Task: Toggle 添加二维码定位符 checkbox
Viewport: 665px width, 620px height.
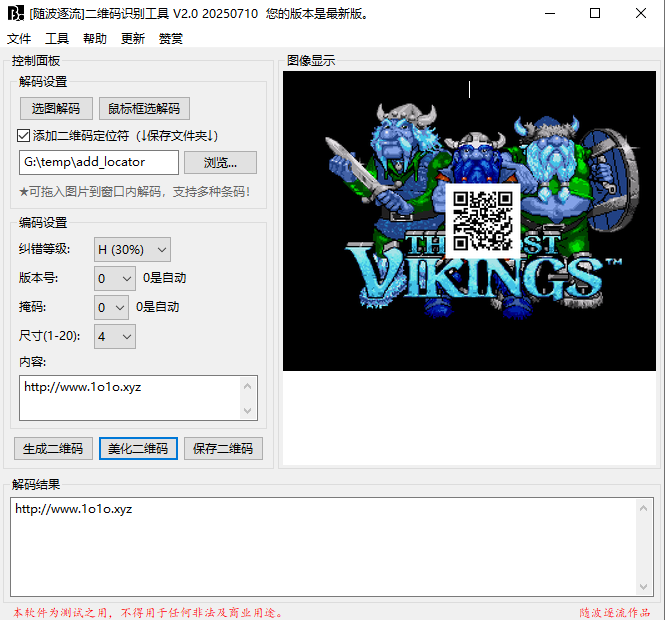Action: (x=23, y=136)
